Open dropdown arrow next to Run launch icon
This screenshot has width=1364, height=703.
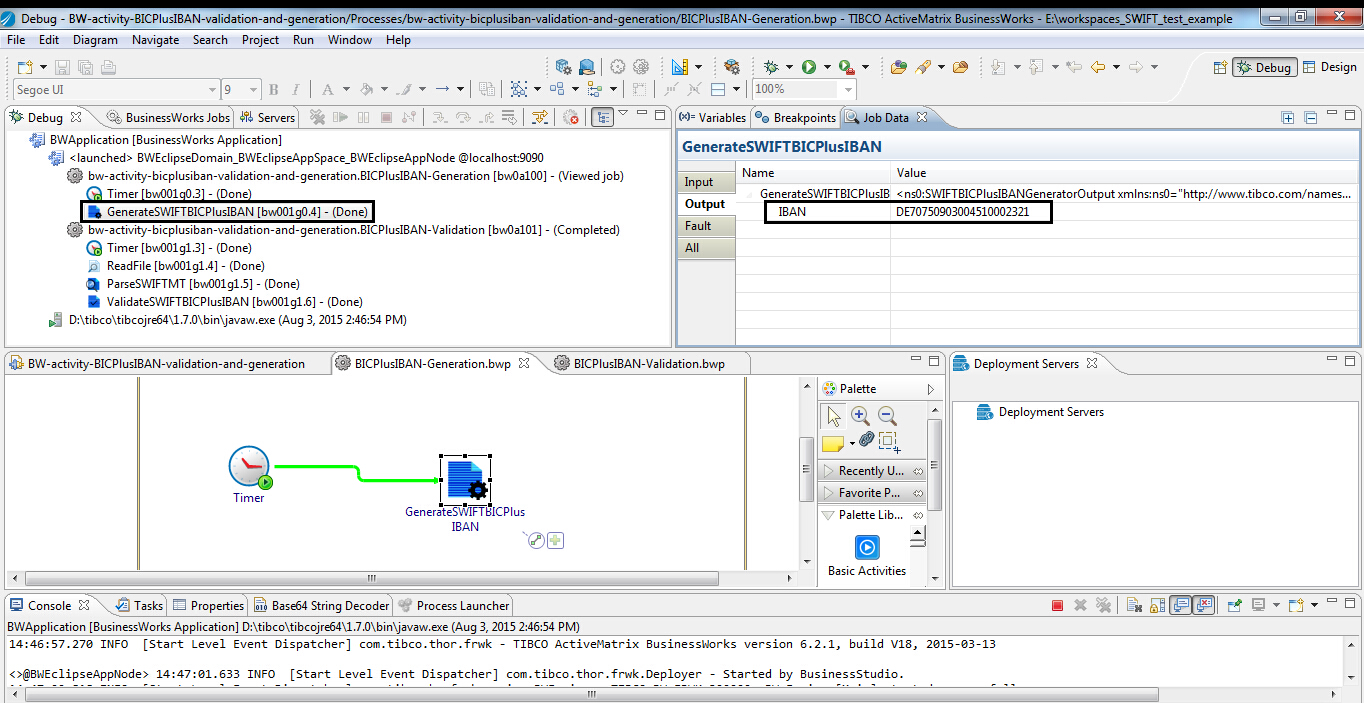pos(827,67)
